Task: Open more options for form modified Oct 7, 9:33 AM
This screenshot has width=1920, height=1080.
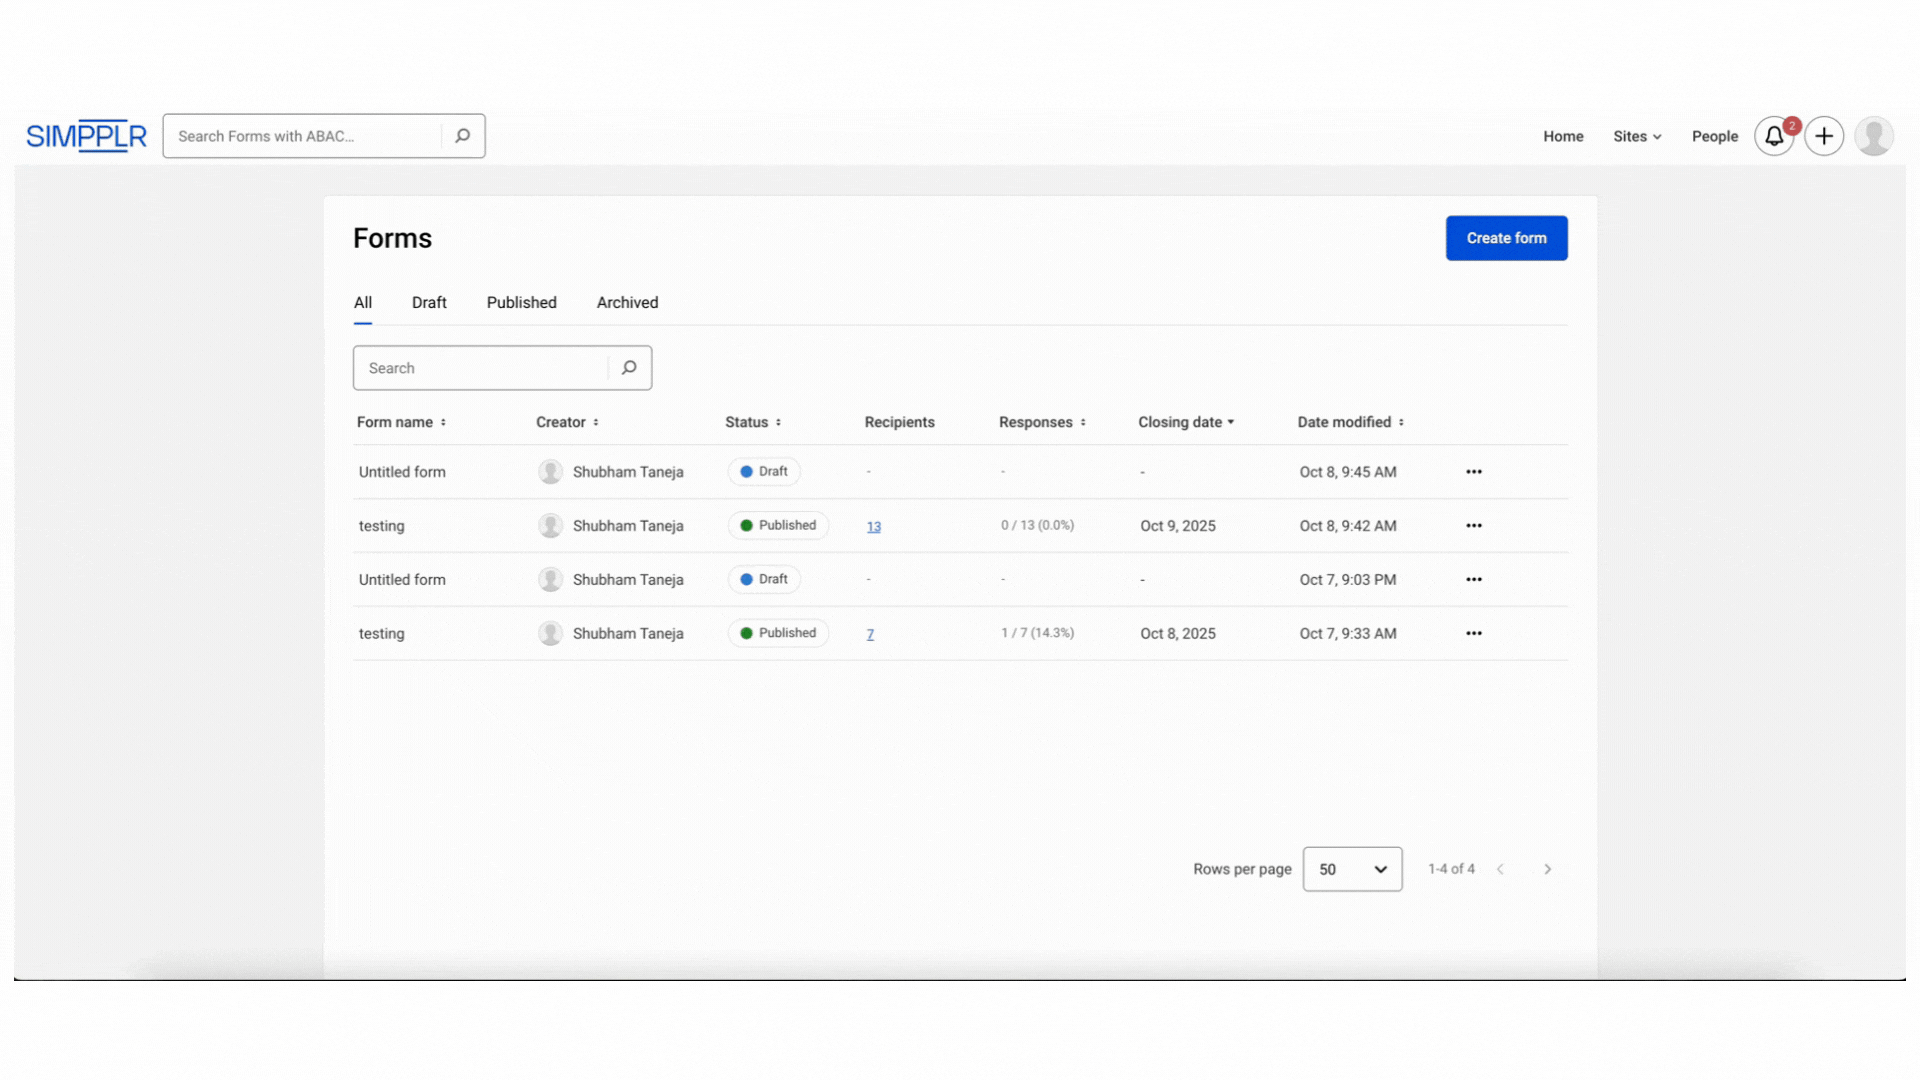Action: [1474, 634]
